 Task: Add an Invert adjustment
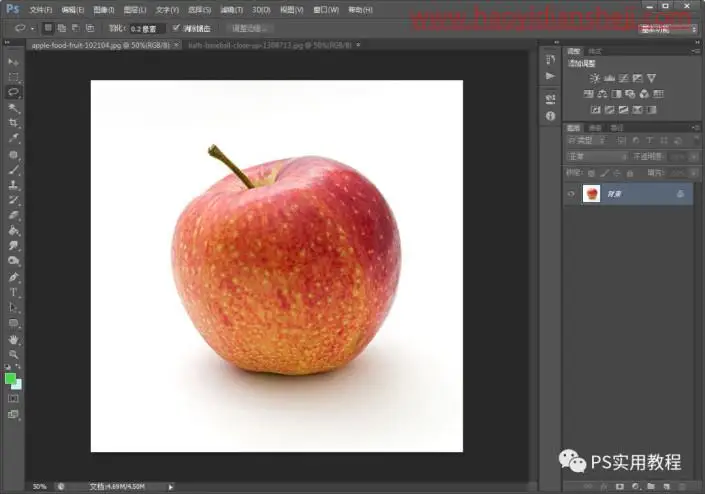[x=595, y=110]
